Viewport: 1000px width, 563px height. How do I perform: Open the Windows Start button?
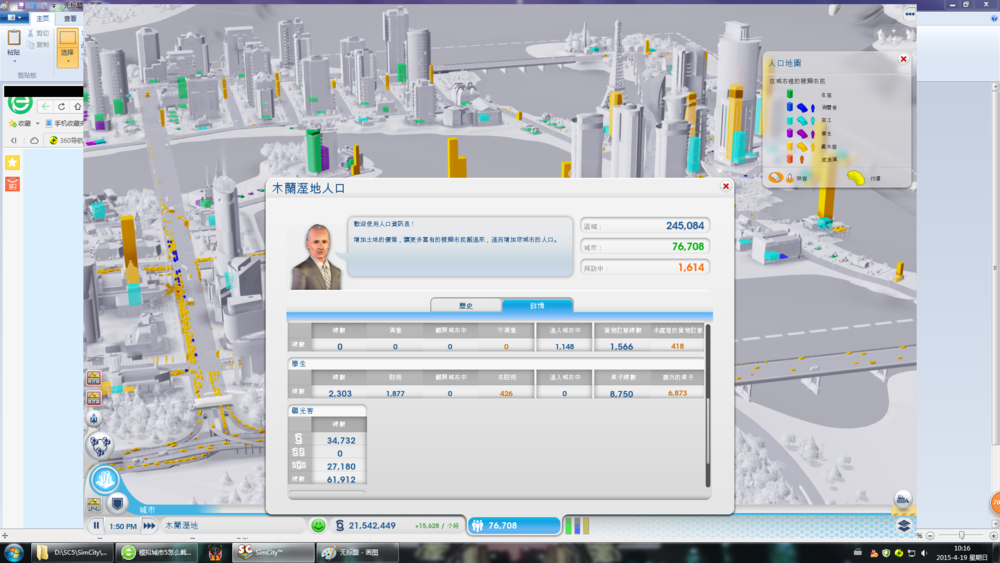click(x=13, y=552)
